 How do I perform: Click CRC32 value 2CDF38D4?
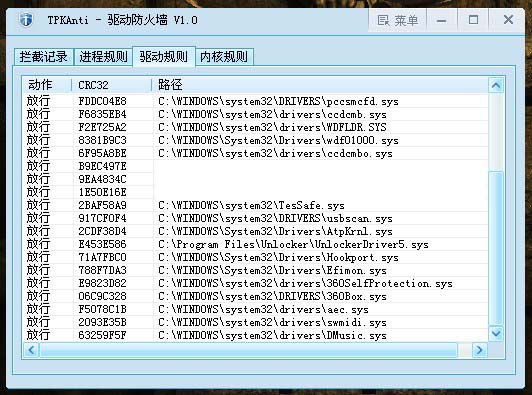click(x=102, y=231)
